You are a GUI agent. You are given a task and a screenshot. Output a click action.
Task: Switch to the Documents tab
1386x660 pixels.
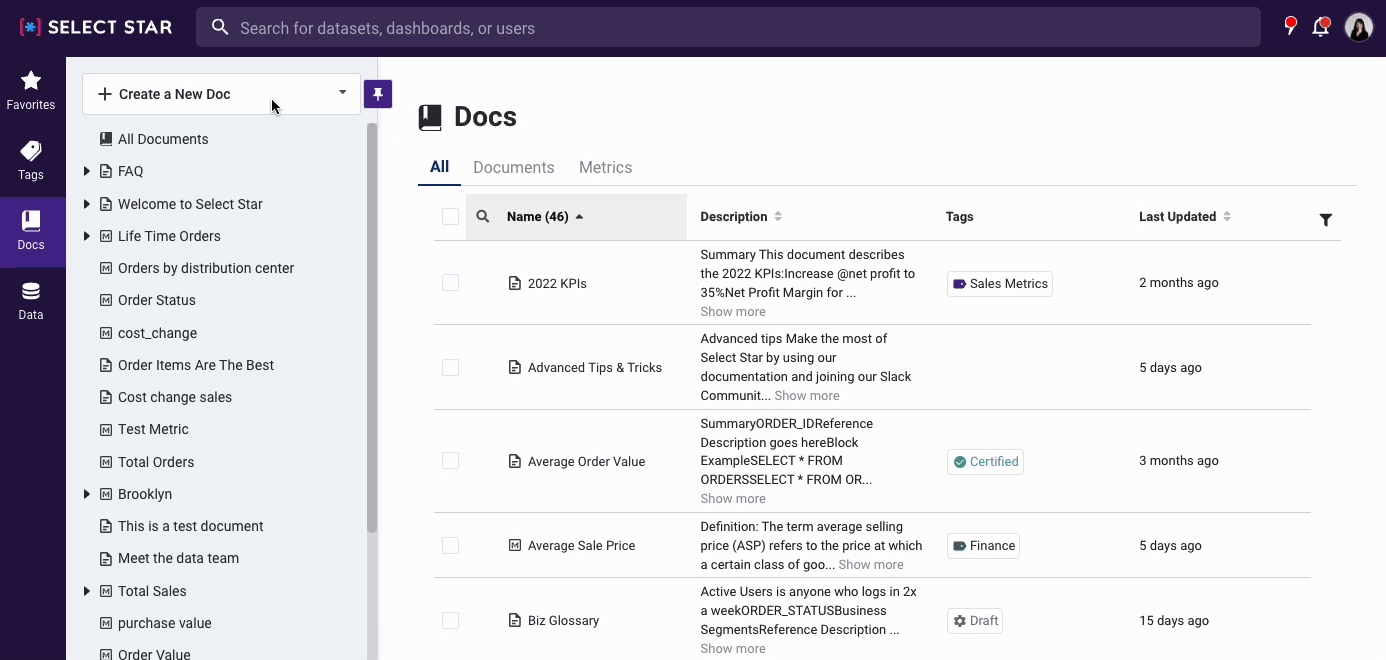[x=513, y=168]
